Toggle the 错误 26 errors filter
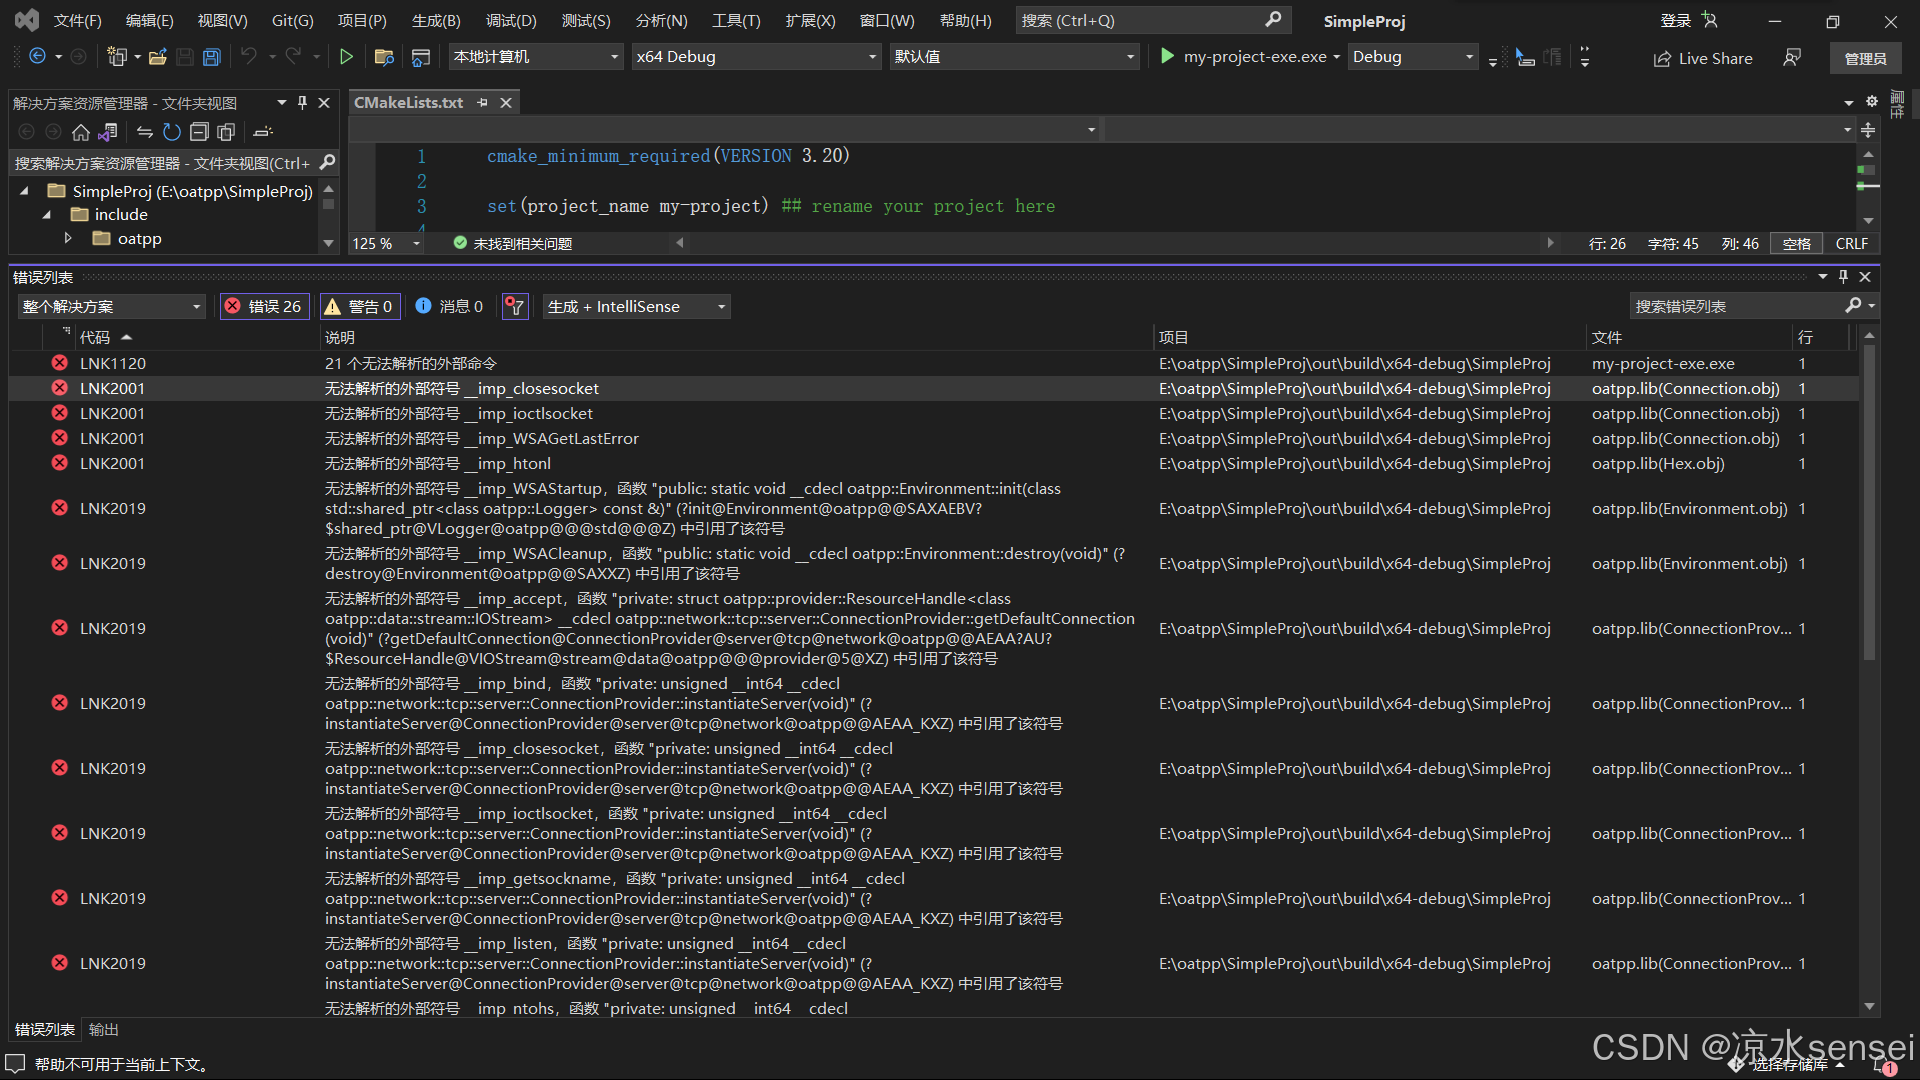The image size is (1920, 1080). (264, 307)
